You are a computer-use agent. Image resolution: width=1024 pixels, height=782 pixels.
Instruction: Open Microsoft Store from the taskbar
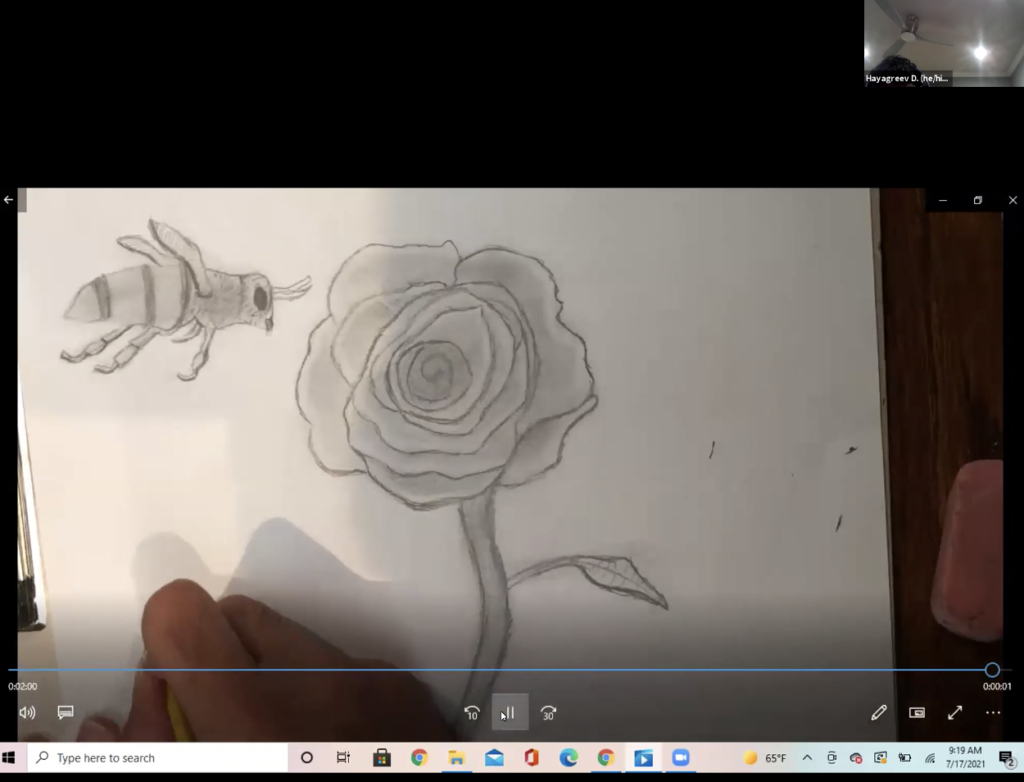pos(381,758)
